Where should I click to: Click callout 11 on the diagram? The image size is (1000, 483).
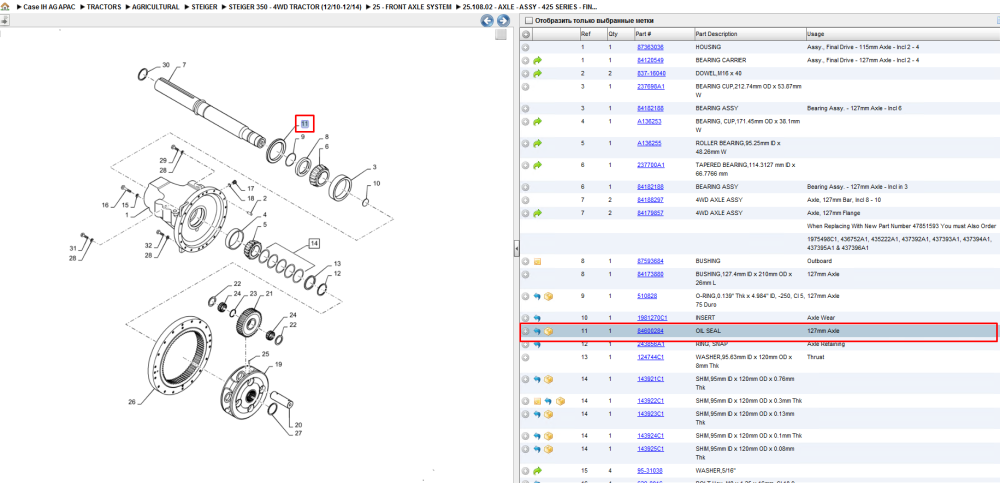tap(305, 123)
